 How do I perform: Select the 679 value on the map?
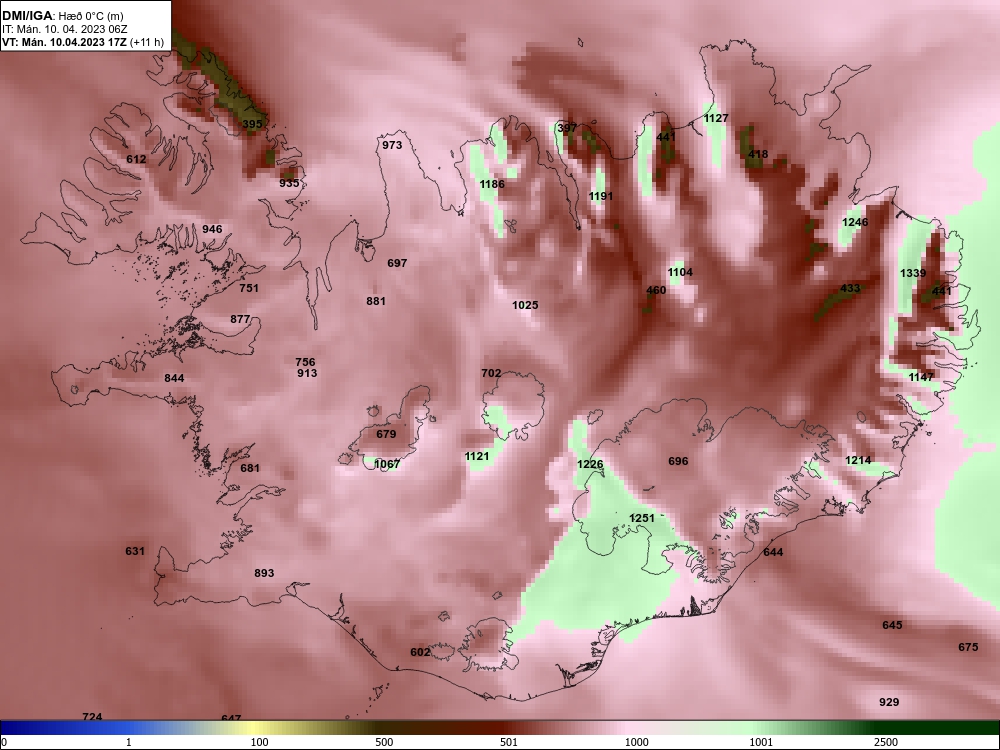click(386, 434)
